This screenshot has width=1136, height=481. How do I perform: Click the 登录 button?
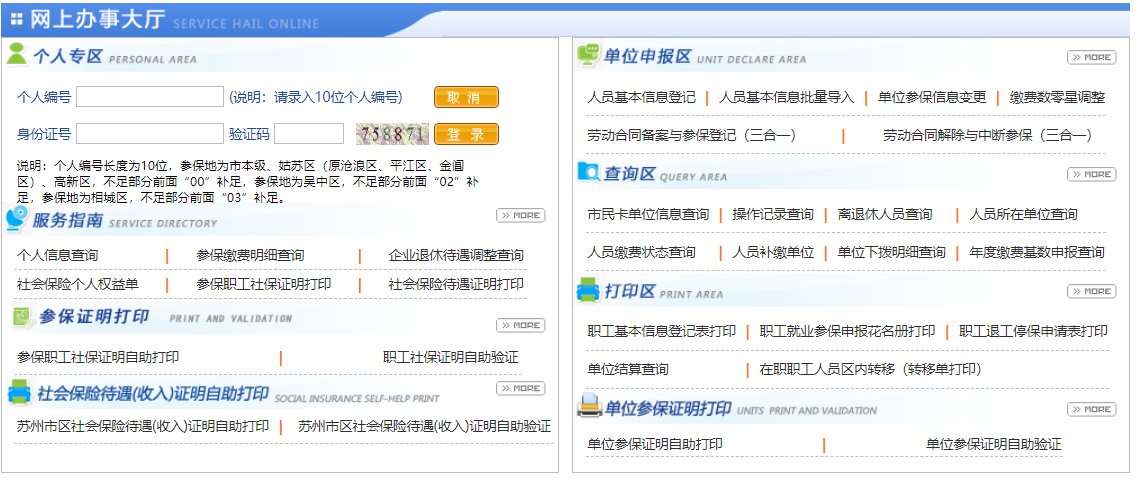pos(466,134)
